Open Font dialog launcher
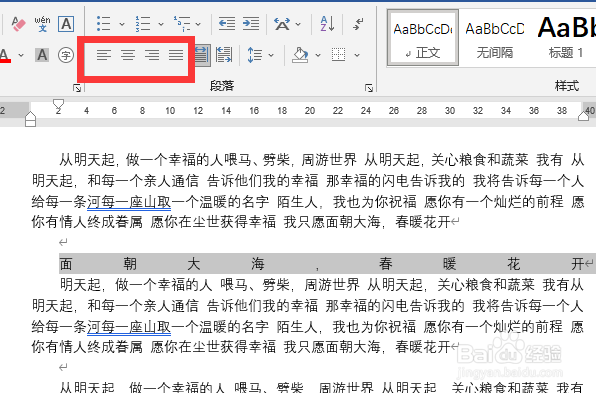596x393 pixels. click(77, 88)
